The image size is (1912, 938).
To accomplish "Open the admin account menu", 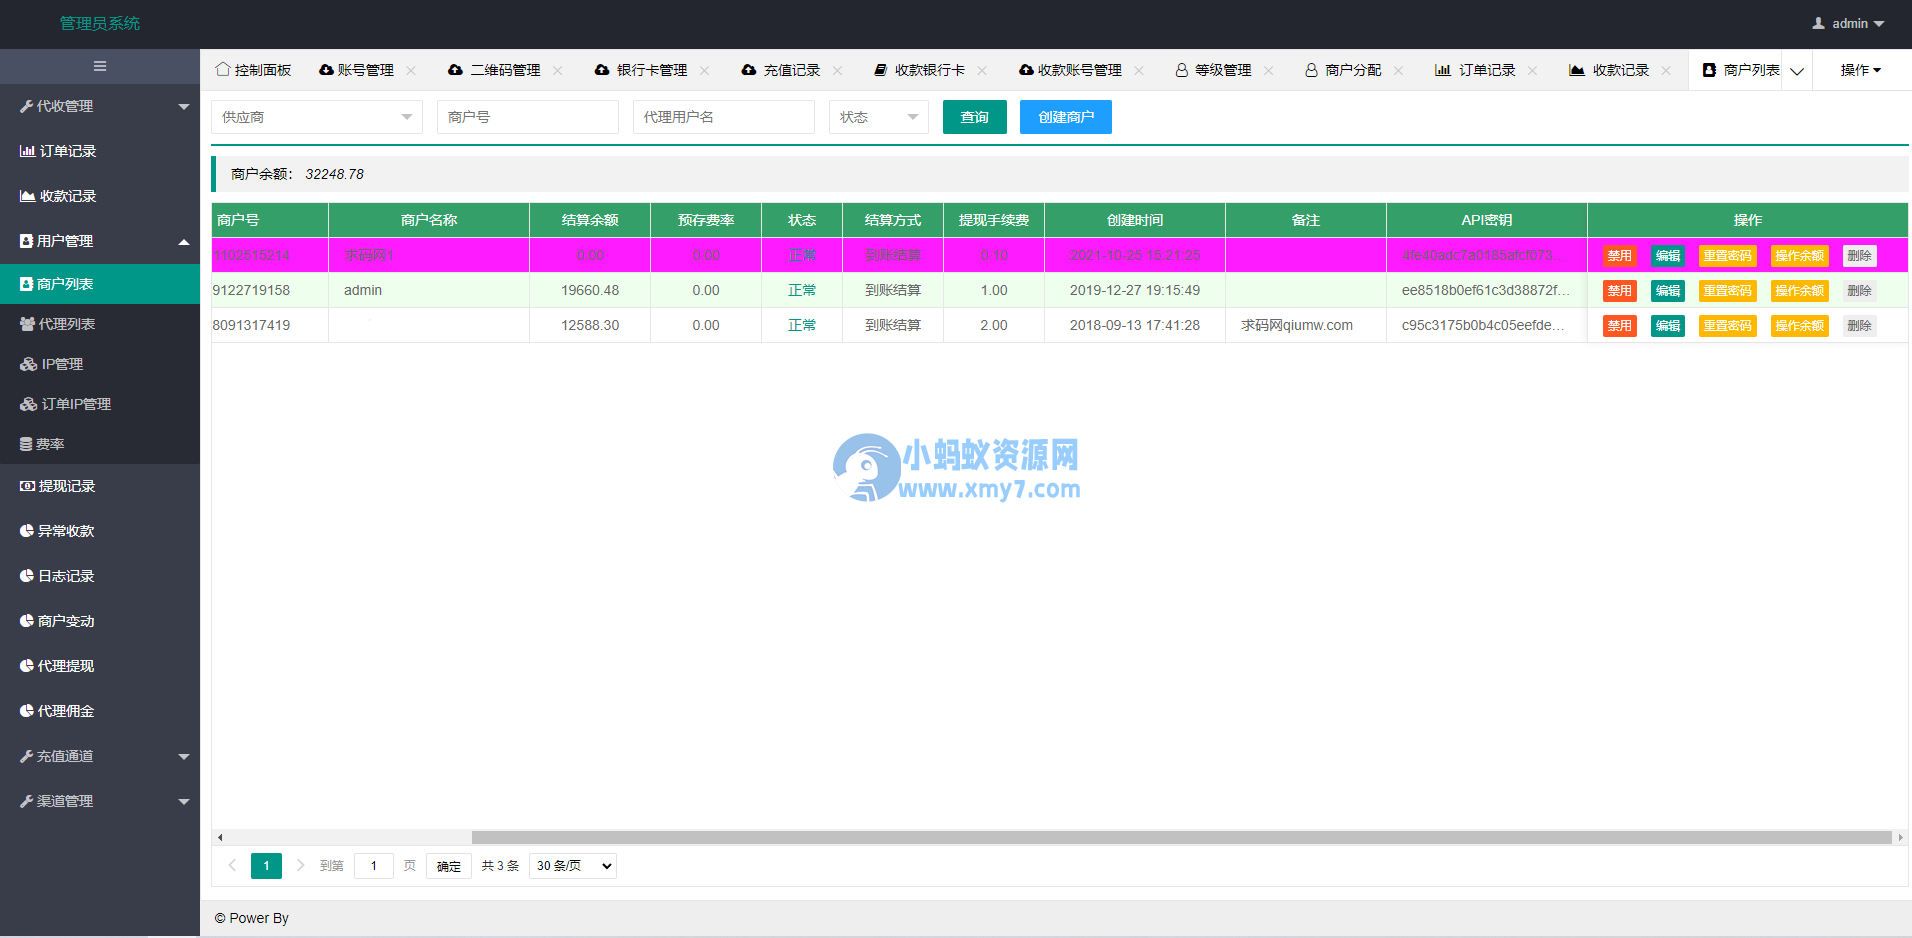I will pyautogui.click(x=1846, y=23).
